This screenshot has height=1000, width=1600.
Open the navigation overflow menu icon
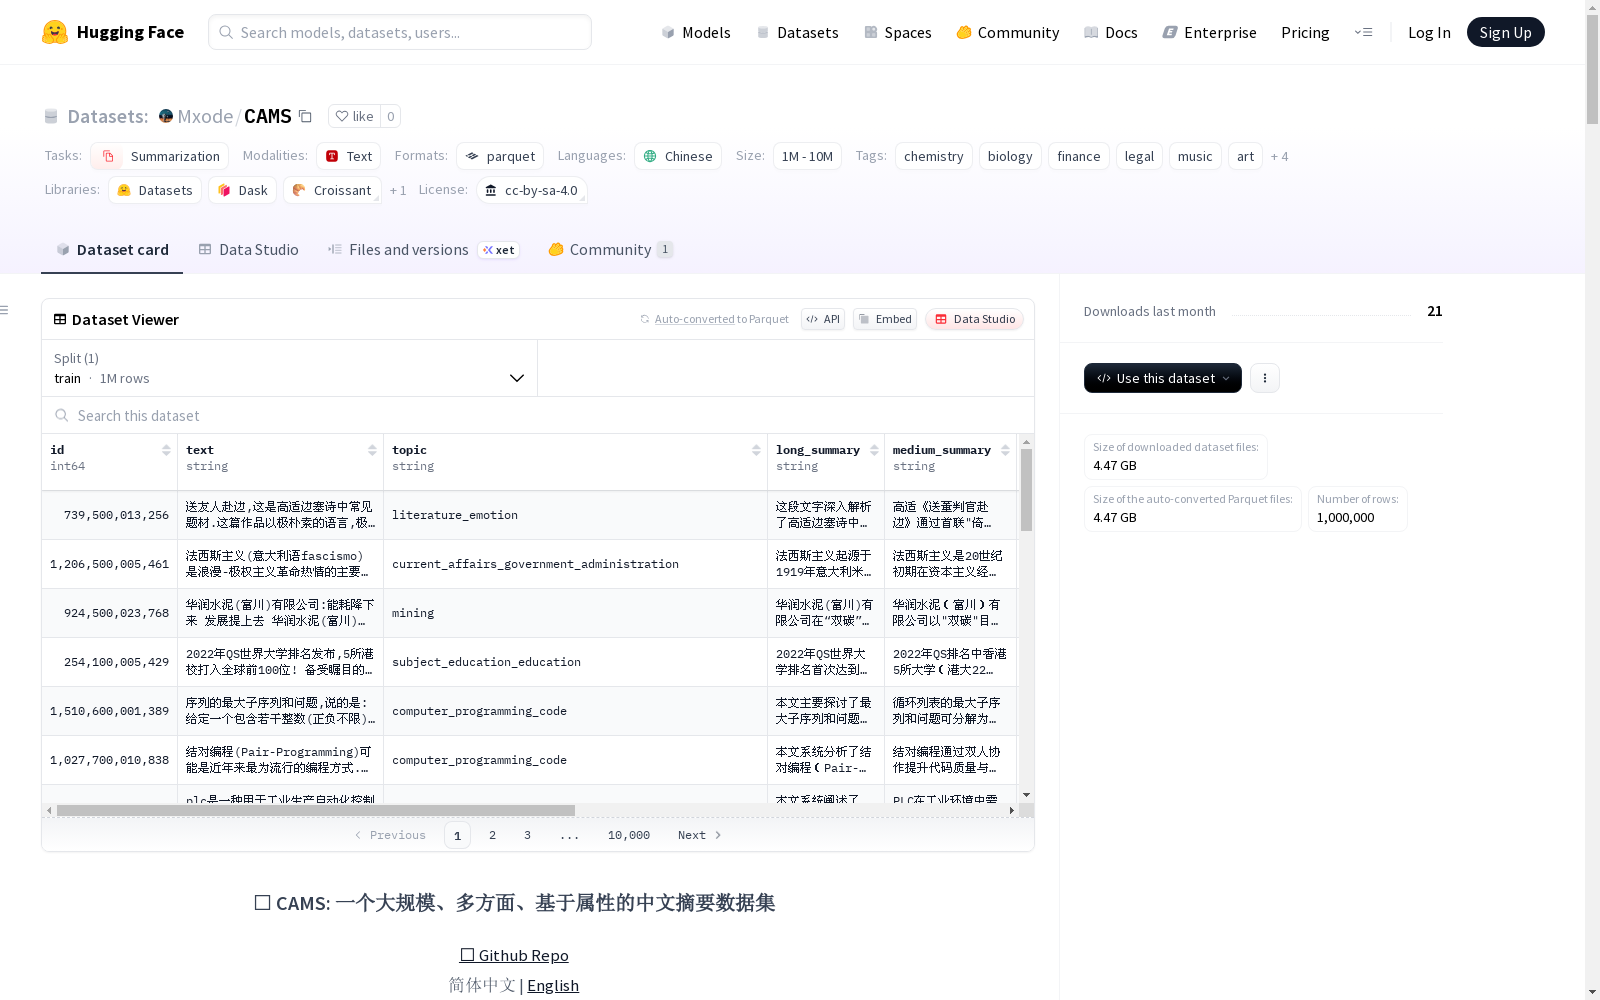coord(1363,32)
